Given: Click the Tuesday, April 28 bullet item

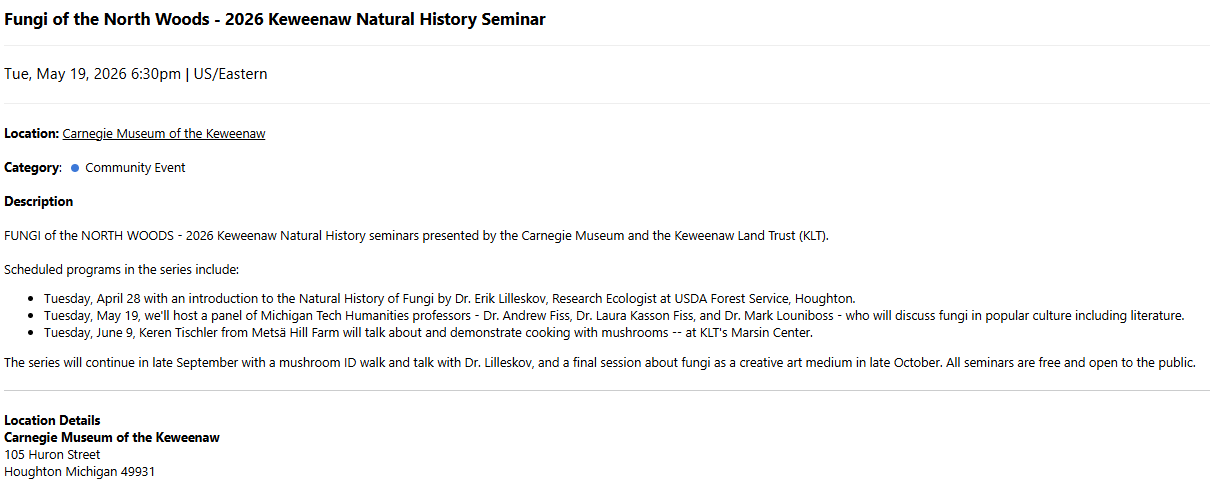Looking at the screenshot, I should point(449,299).
